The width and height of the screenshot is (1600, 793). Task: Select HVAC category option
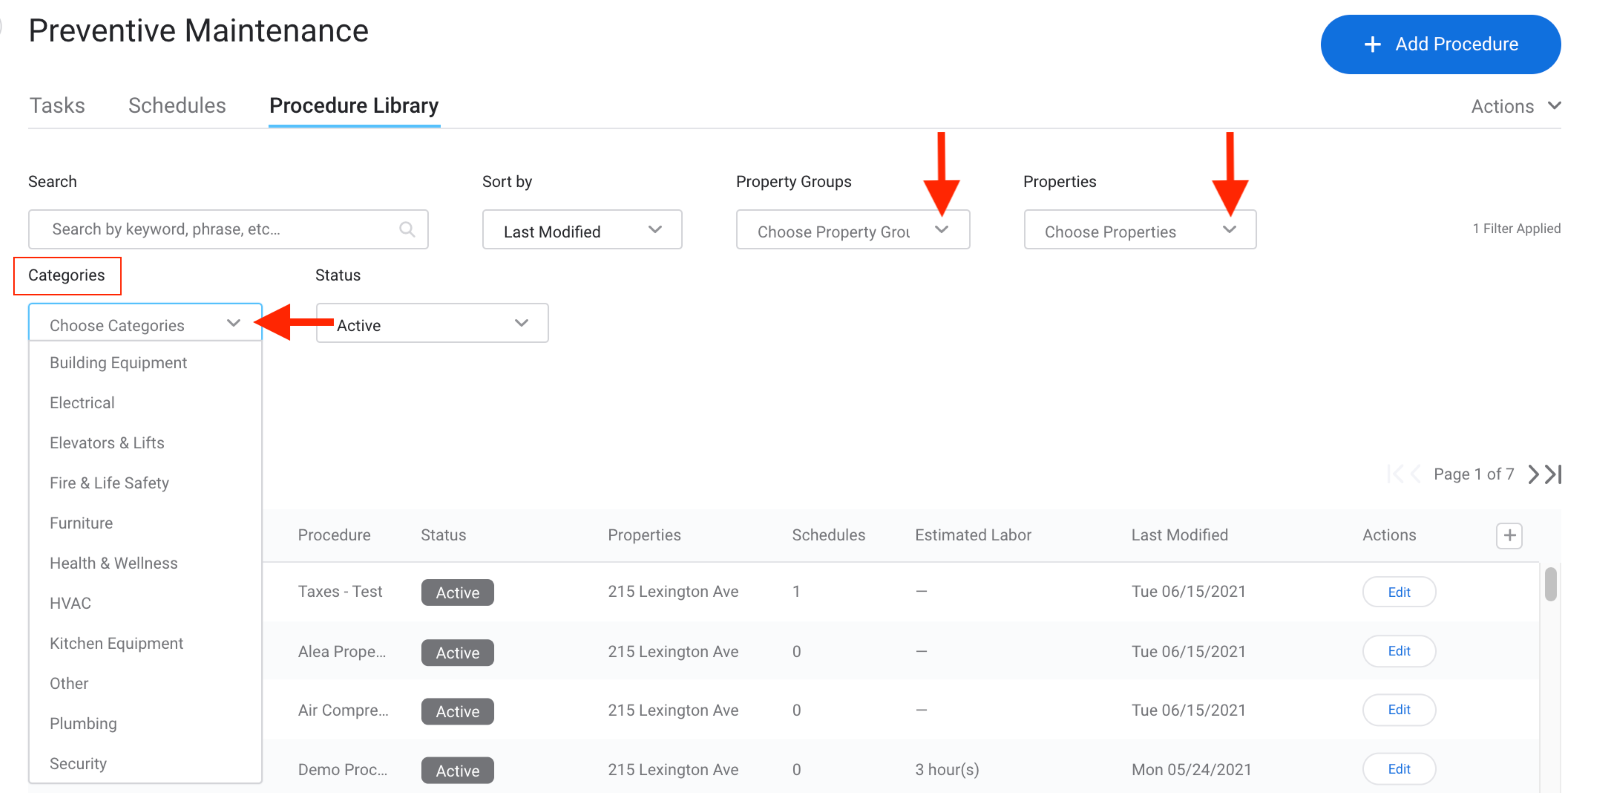[145, 603]
